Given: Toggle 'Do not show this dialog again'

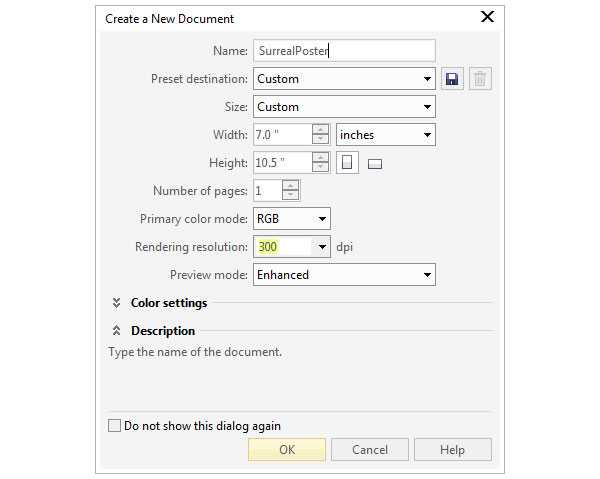Looking at the screenshot, I should click(x=114, y=425).
